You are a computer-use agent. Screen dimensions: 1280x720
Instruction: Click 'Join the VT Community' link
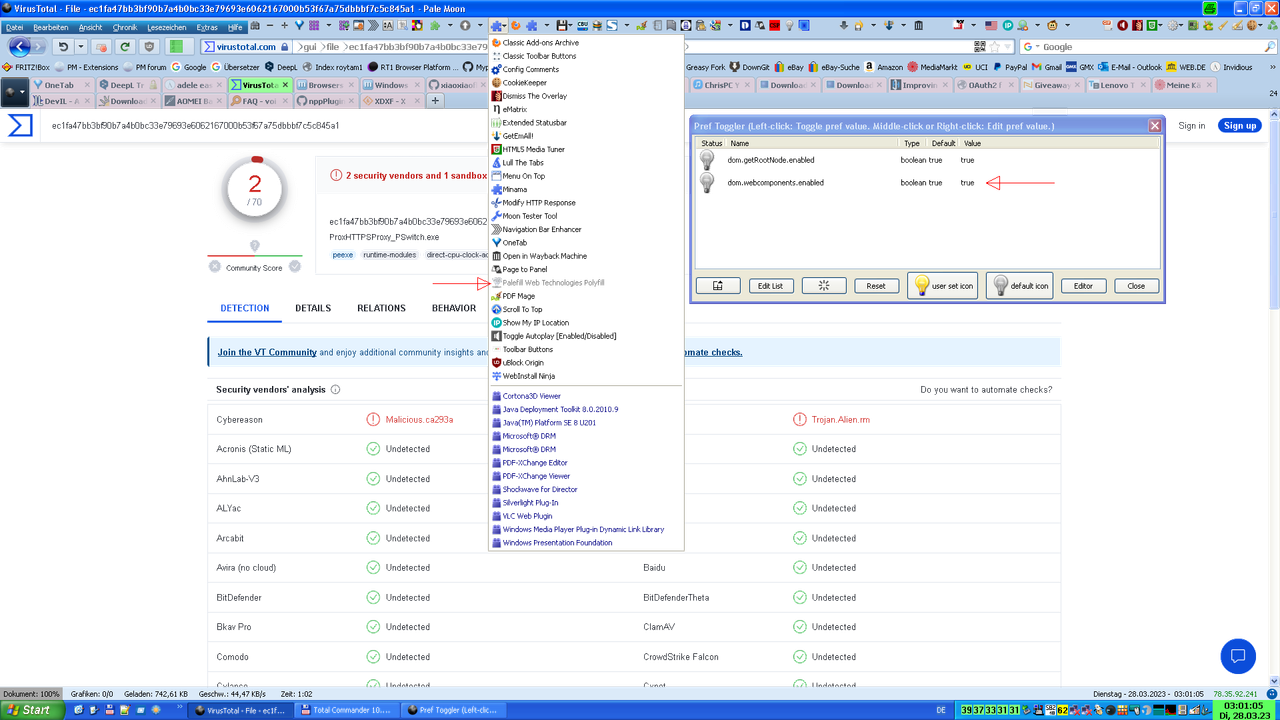267,352
